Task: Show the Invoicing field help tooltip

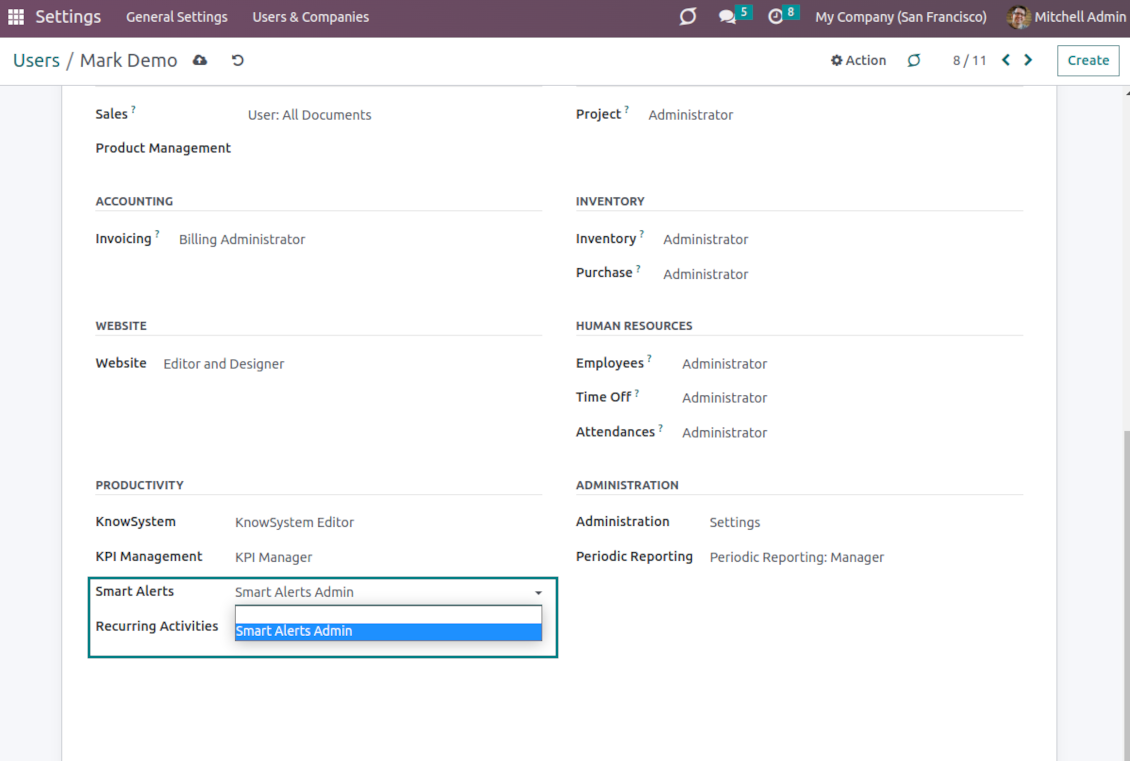Action: [157, 233]
